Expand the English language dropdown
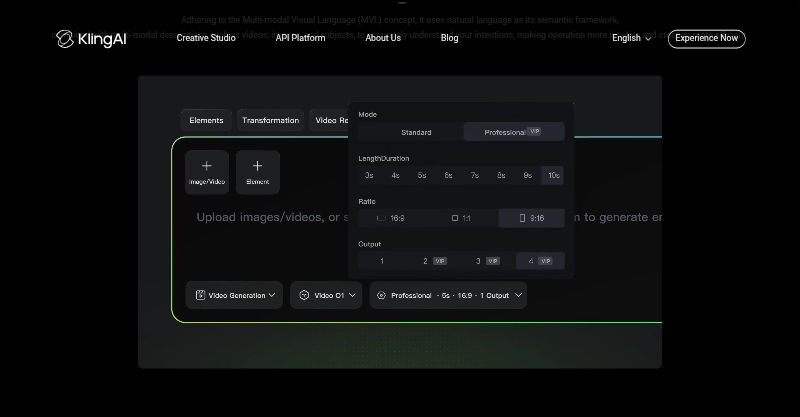800x417 pixels. click(x=632, y=38)
